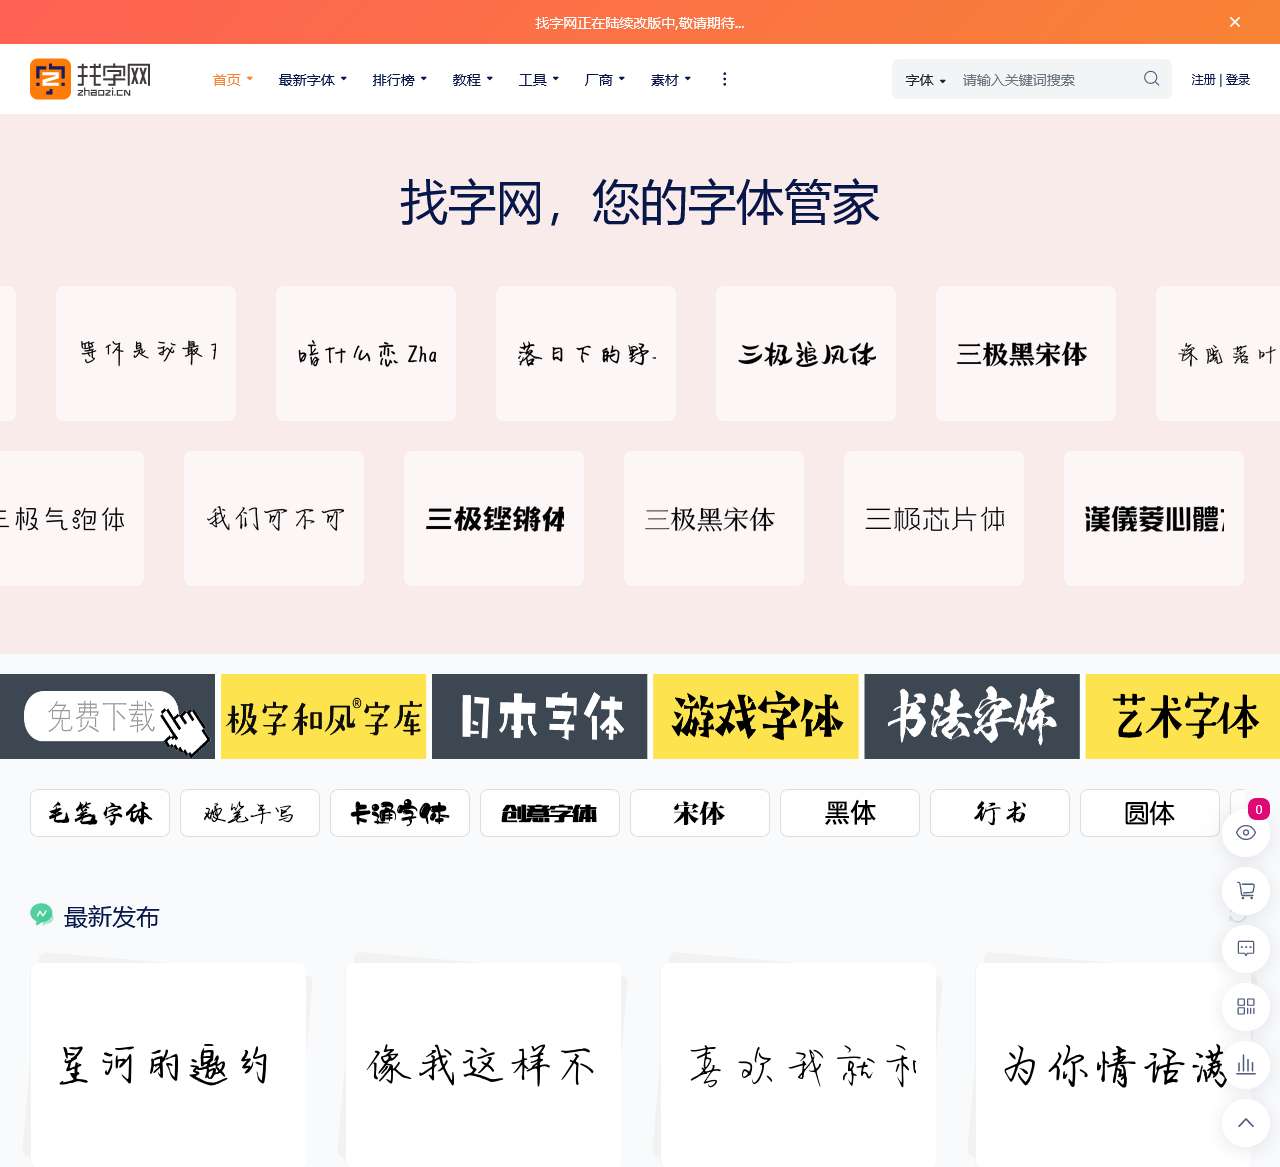The image size is (1280, 1167).
Task: Open the 工具 dropdown menu
Action: (x=539, y=80)
